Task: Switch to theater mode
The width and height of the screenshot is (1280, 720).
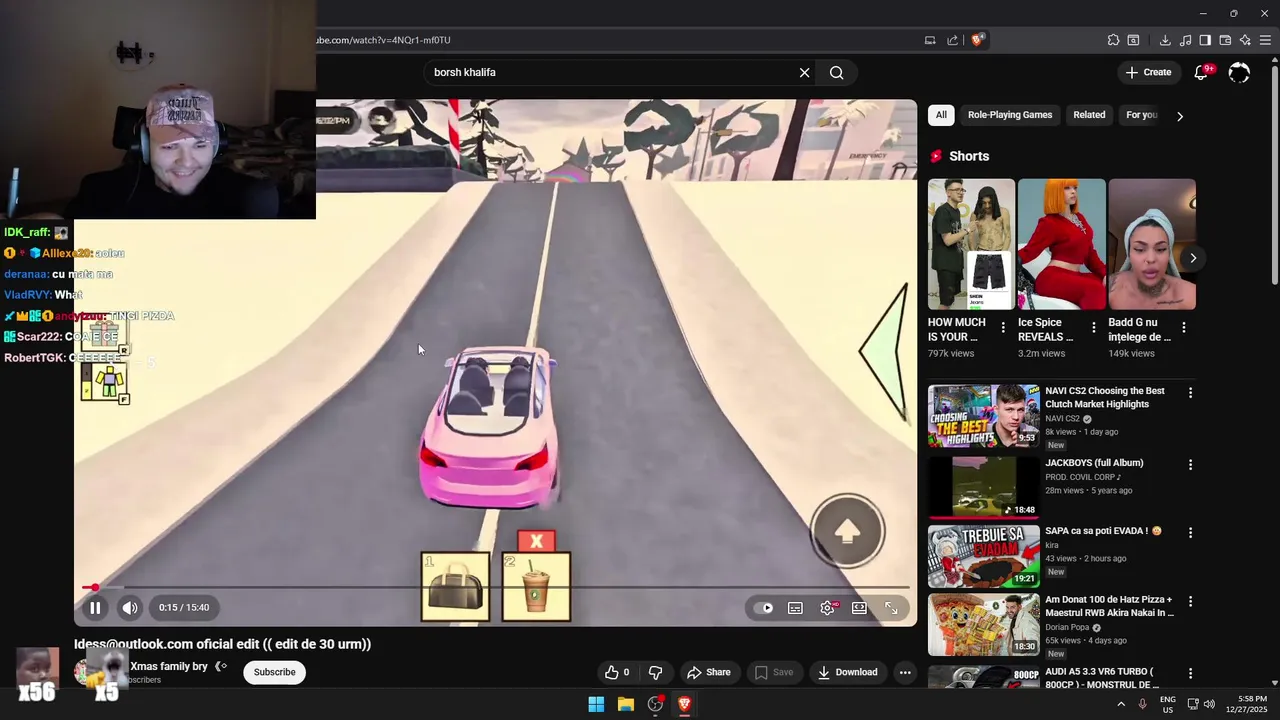Action: point(859,608)
